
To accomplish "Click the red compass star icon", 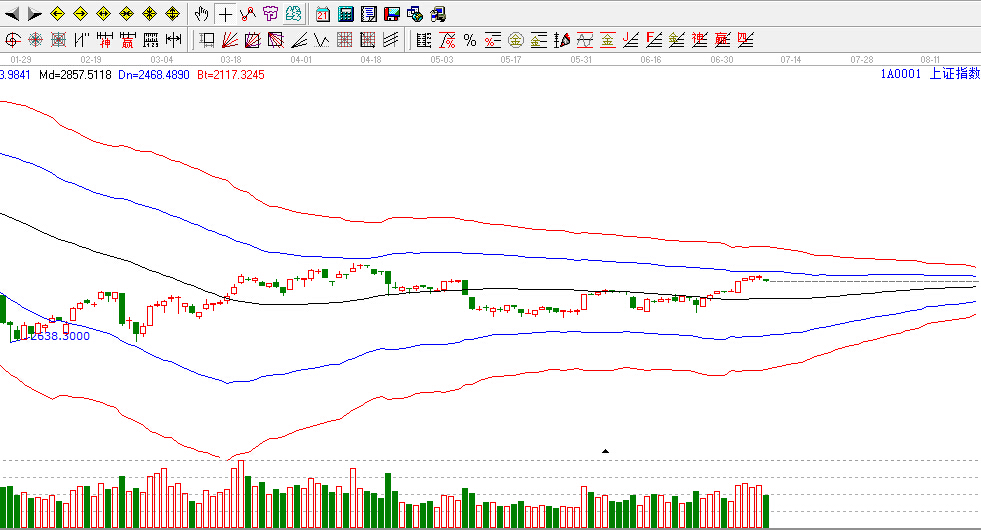I will (35, 40).
